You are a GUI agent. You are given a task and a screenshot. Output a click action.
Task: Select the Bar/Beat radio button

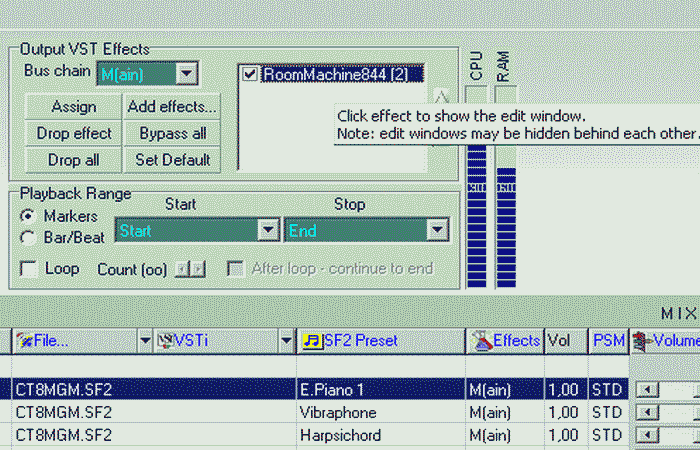pos(28,237)
